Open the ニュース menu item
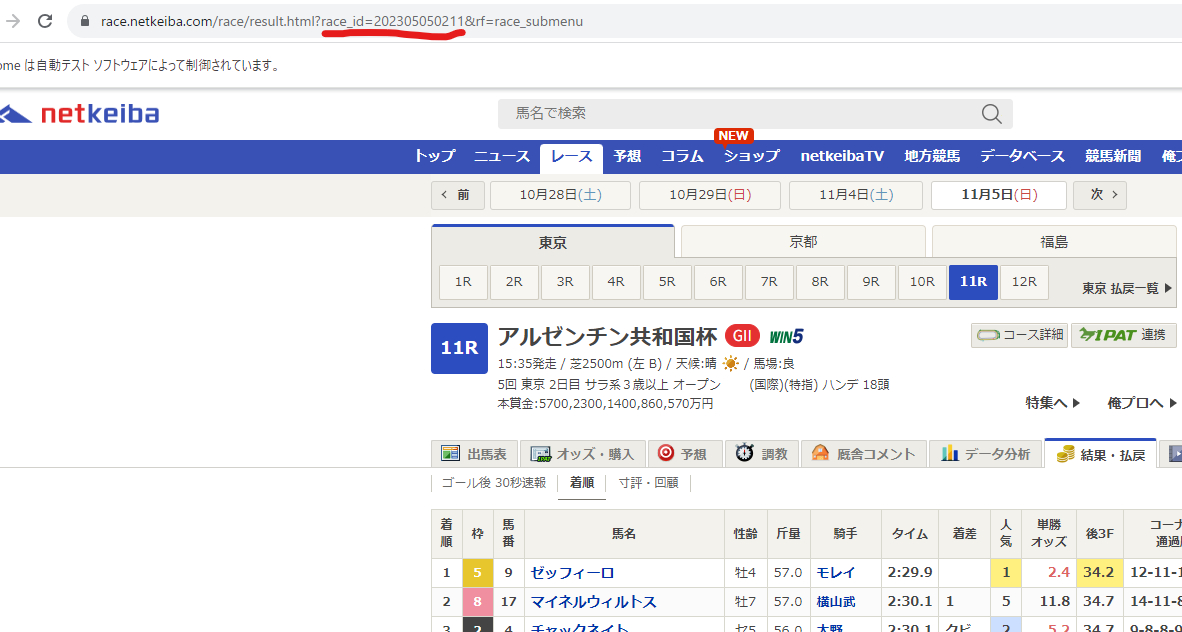 (x=501, y=156)
